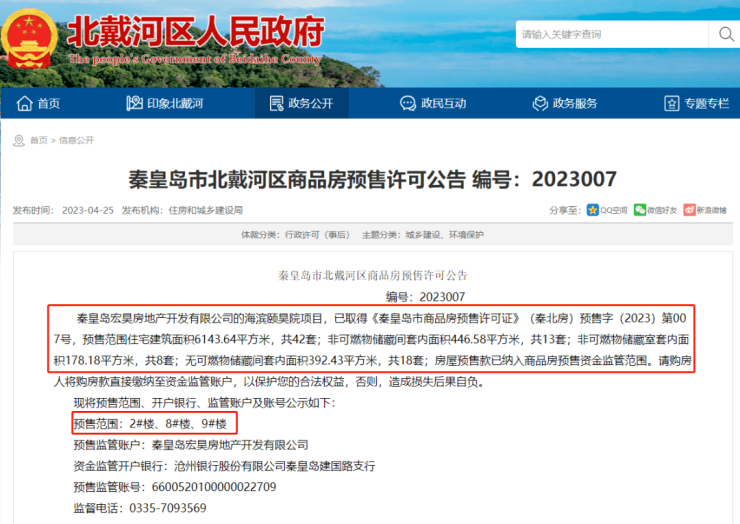Click account number 6600520100000022709
Screen dimensions: 740x524
coord(214,487)
